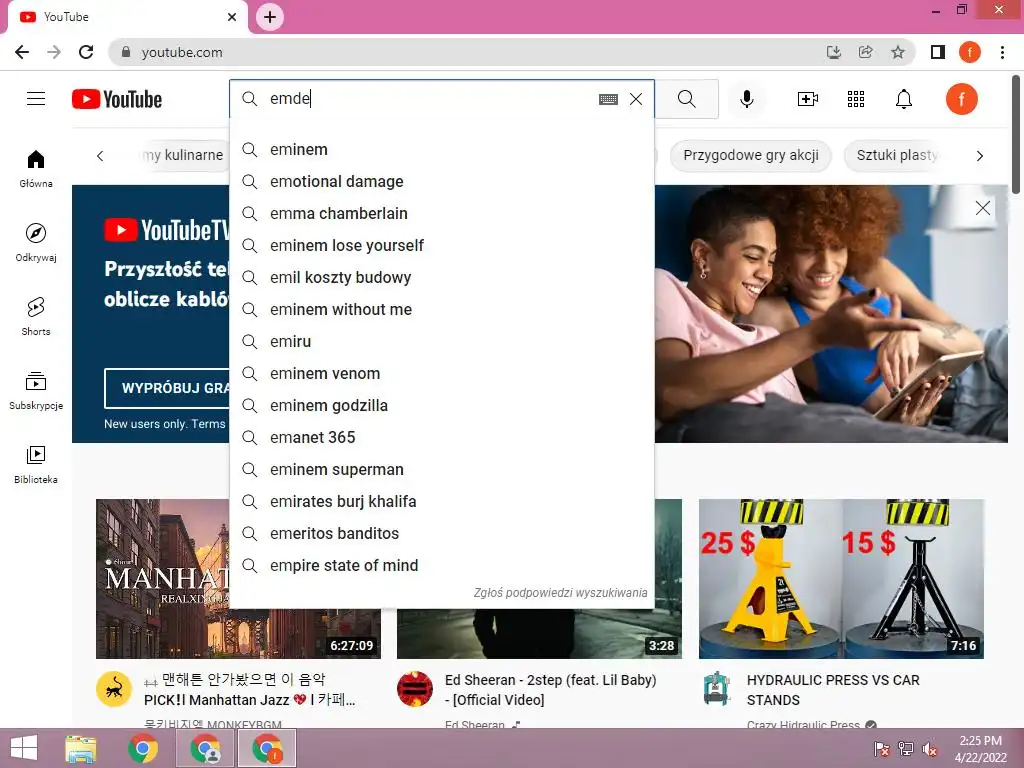The image size is (1024, 768).
Task: Open the on-screen keyboard in the search box
Action: [608, 99]
